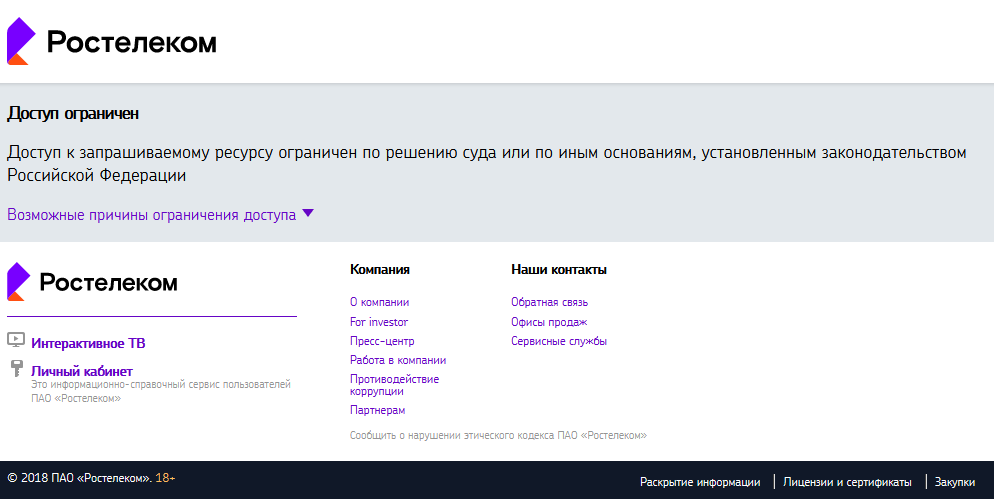Click the Ростелеком logo in the footer

coord(93,282)
